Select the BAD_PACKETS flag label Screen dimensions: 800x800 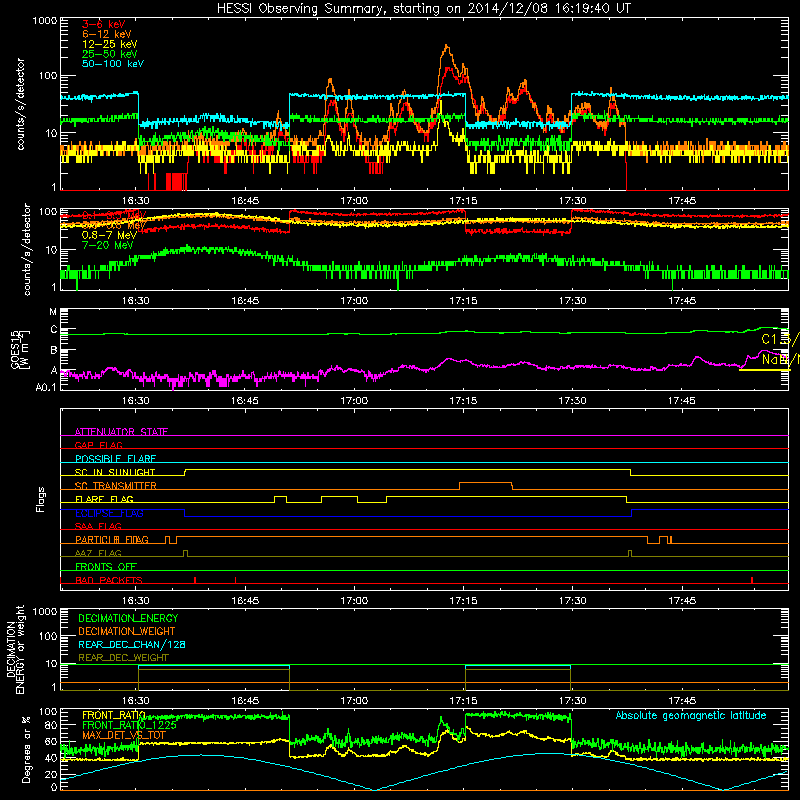(x=109, y=580)
